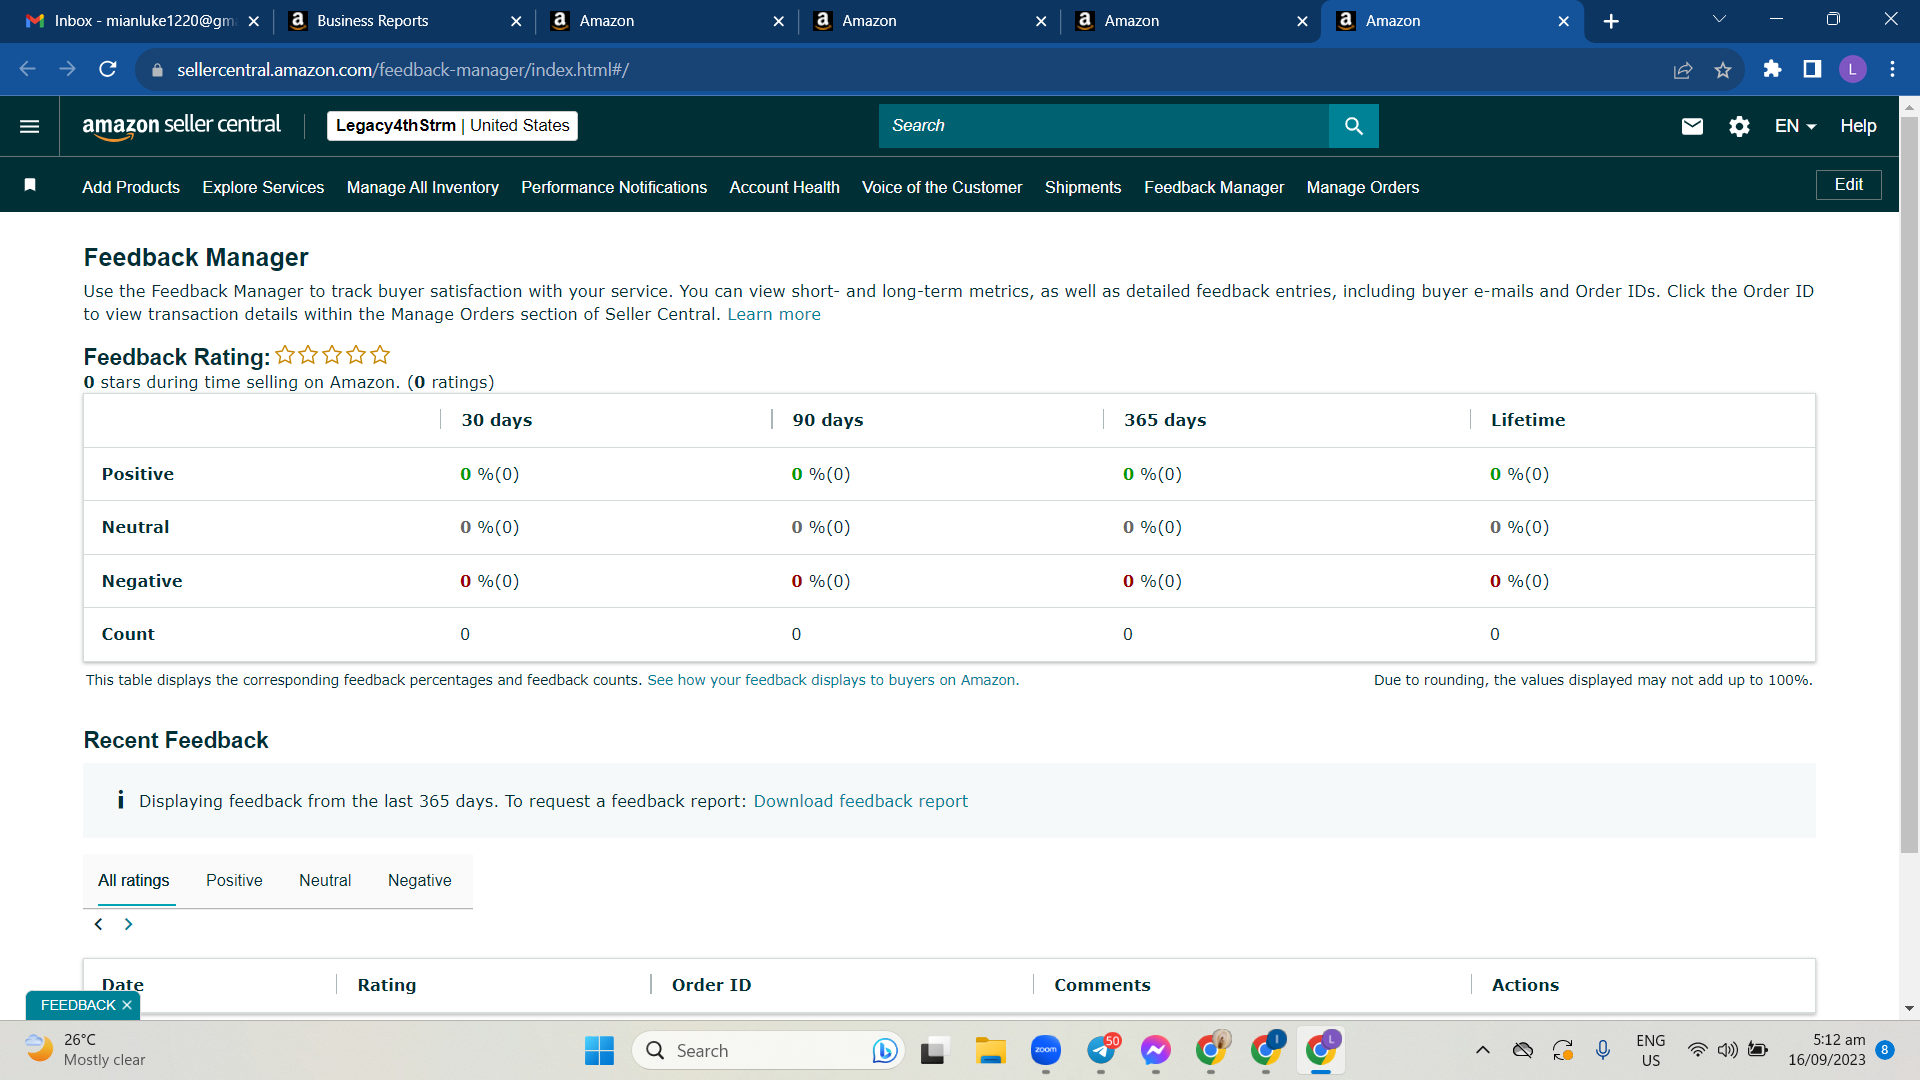
Task: Go to Manage Orders
Action: point(1363,187)
